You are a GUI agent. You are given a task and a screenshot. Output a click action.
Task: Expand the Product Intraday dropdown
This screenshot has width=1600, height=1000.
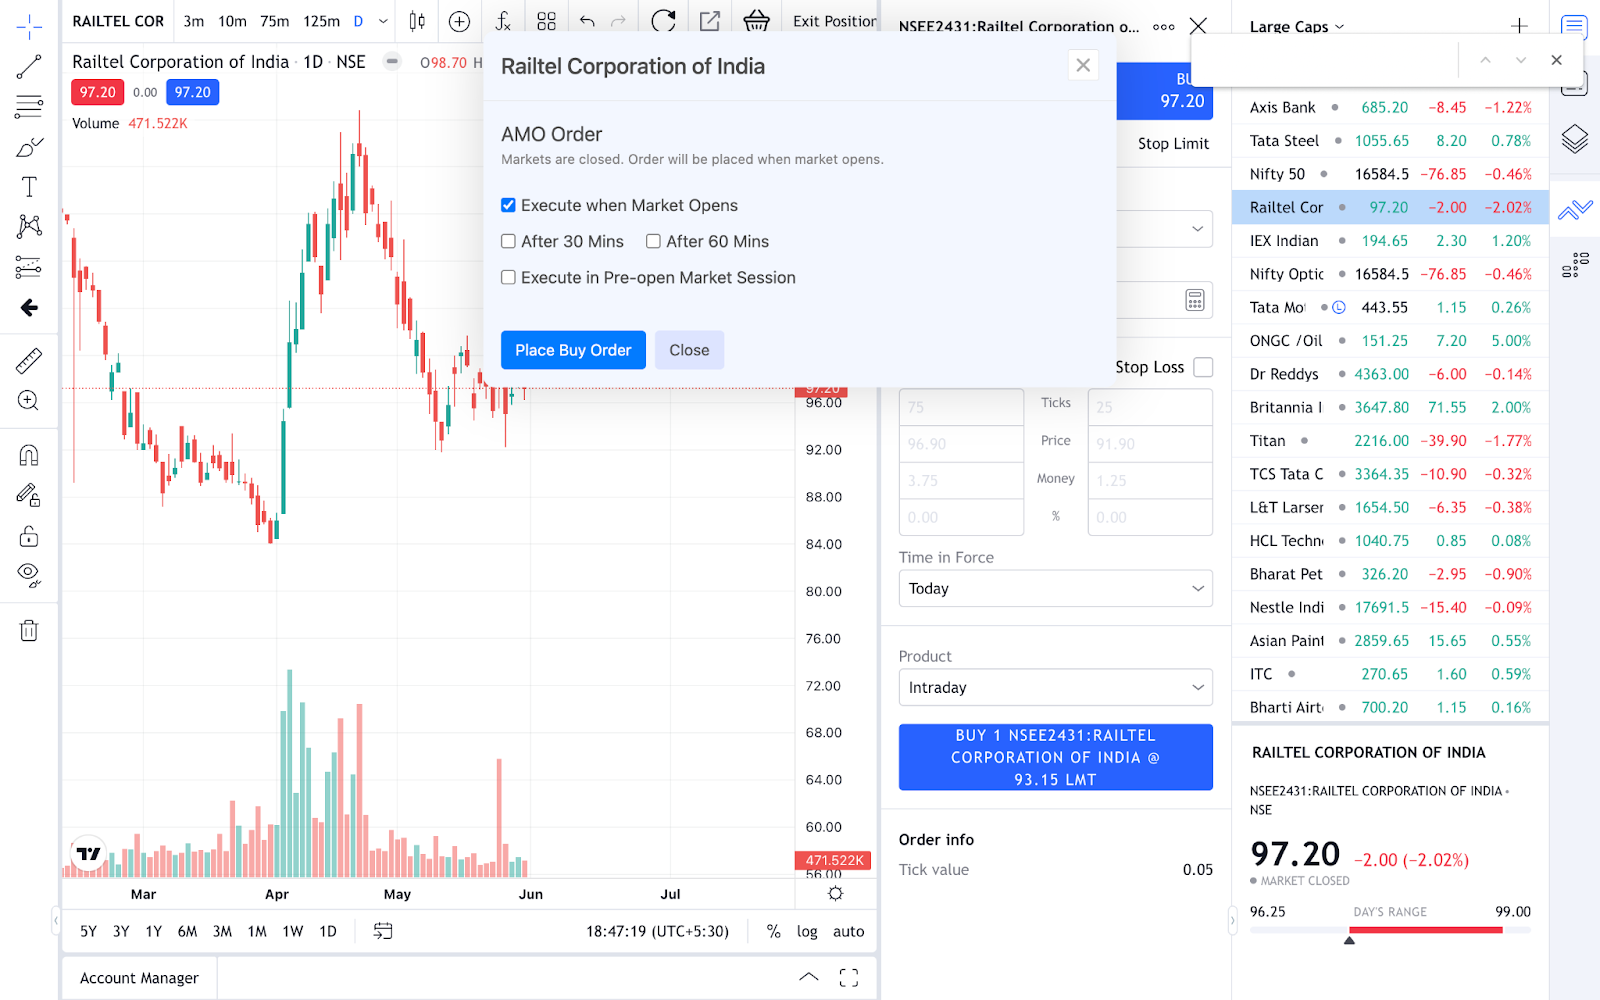1055,688
